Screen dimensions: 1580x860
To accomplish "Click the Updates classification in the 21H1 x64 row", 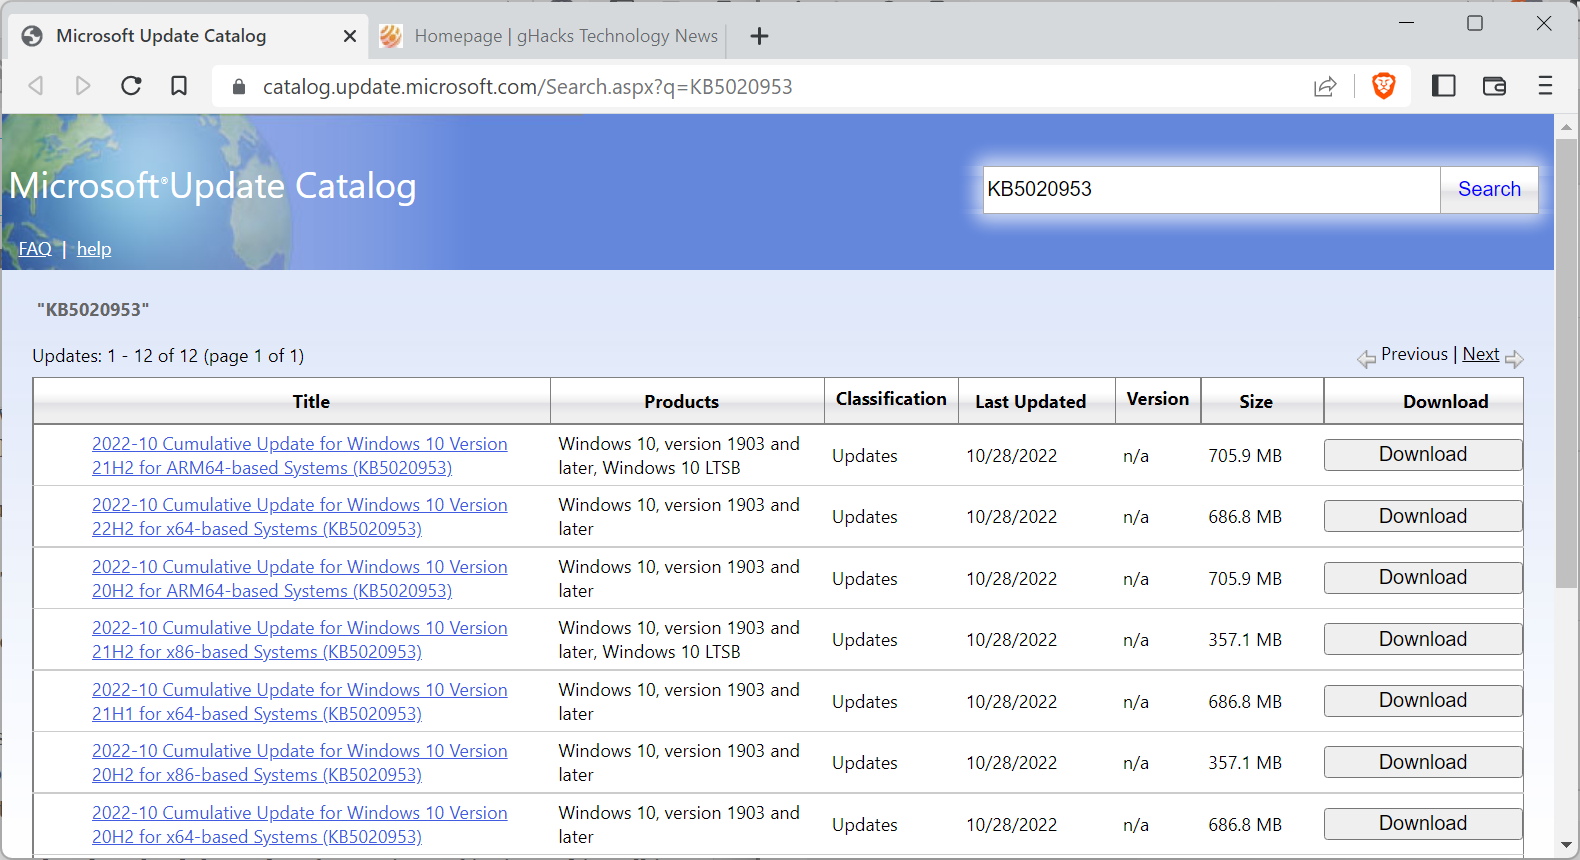I will pos(865,702).
